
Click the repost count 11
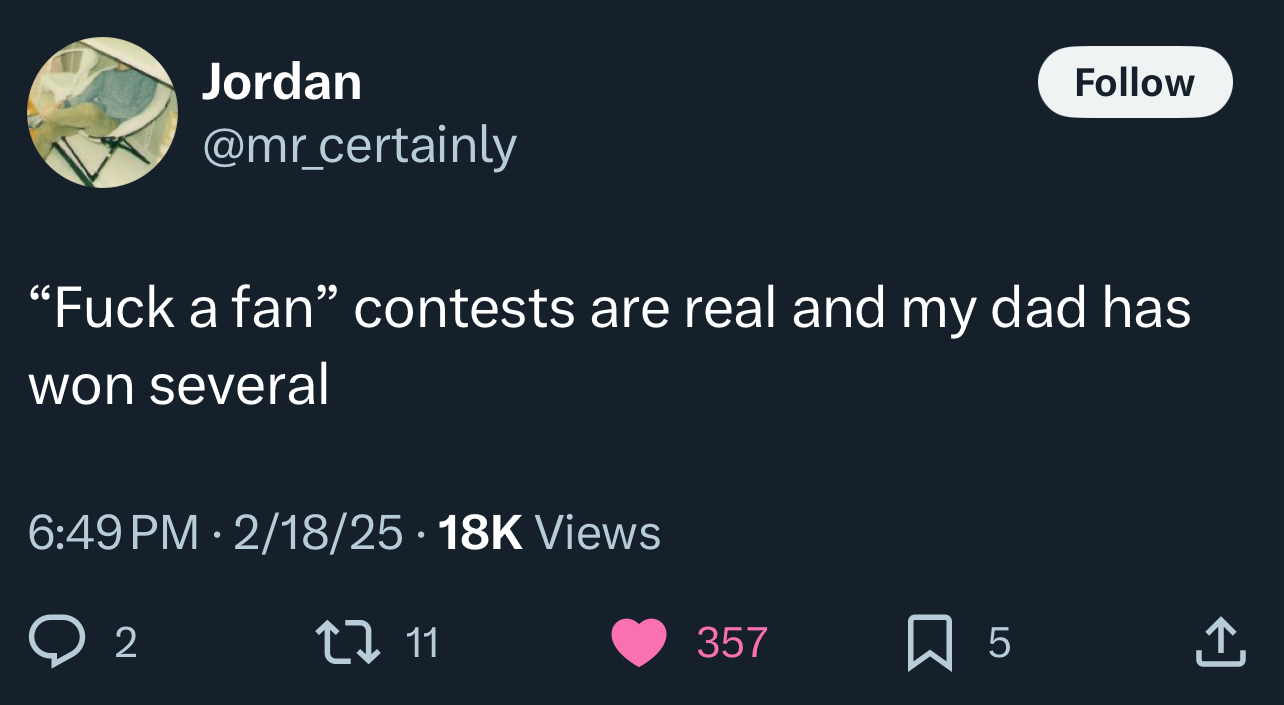[423, 642]
